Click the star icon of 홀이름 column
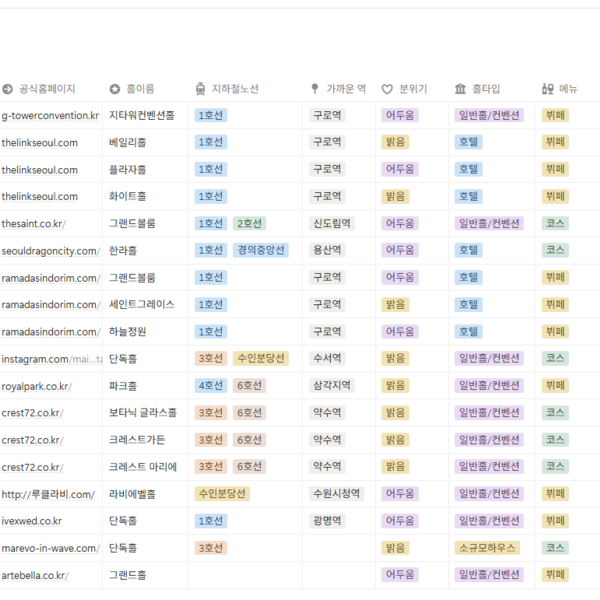 pyautogui.click(x=115, y=89)
